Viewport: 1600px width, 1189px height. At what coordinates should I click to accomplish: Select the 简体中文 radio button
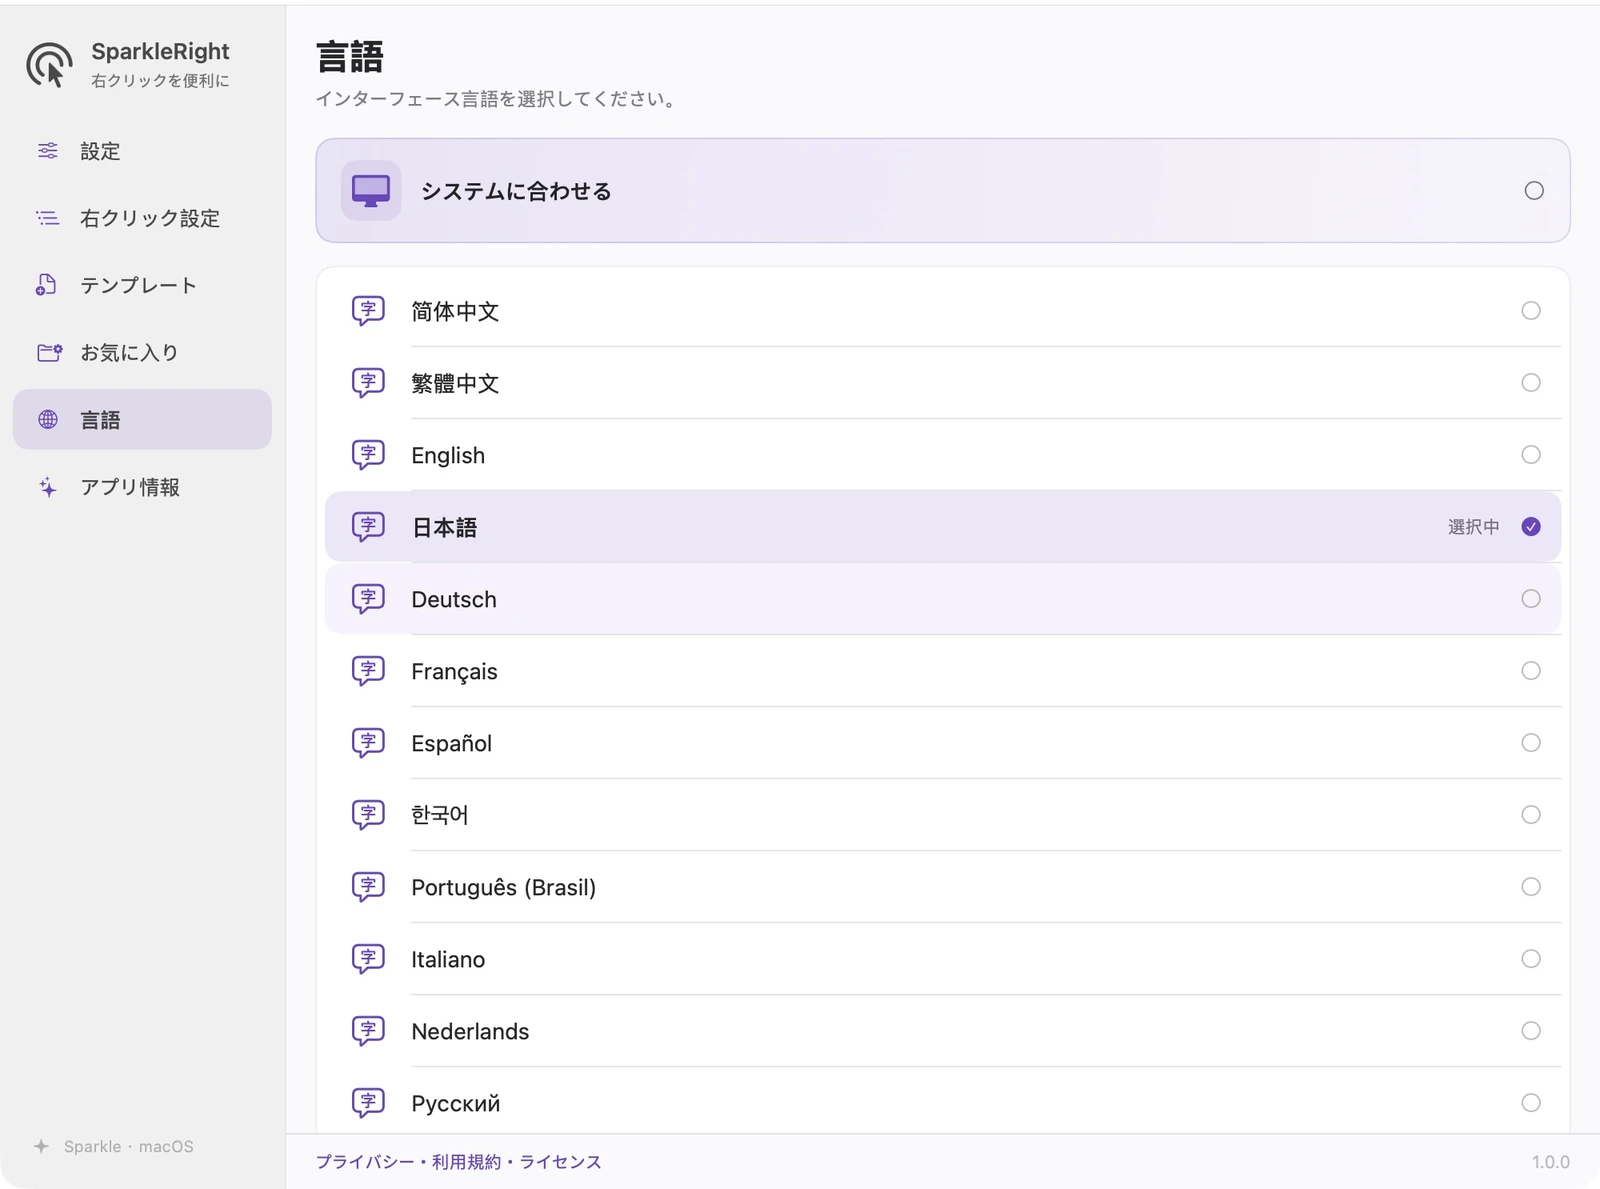(x=1531, y=311)
